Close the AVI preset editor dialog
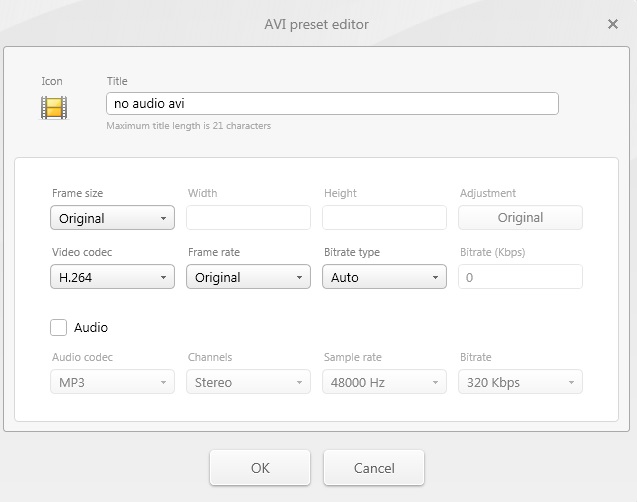This screenshot has width=637, height=502. [613, 24]
